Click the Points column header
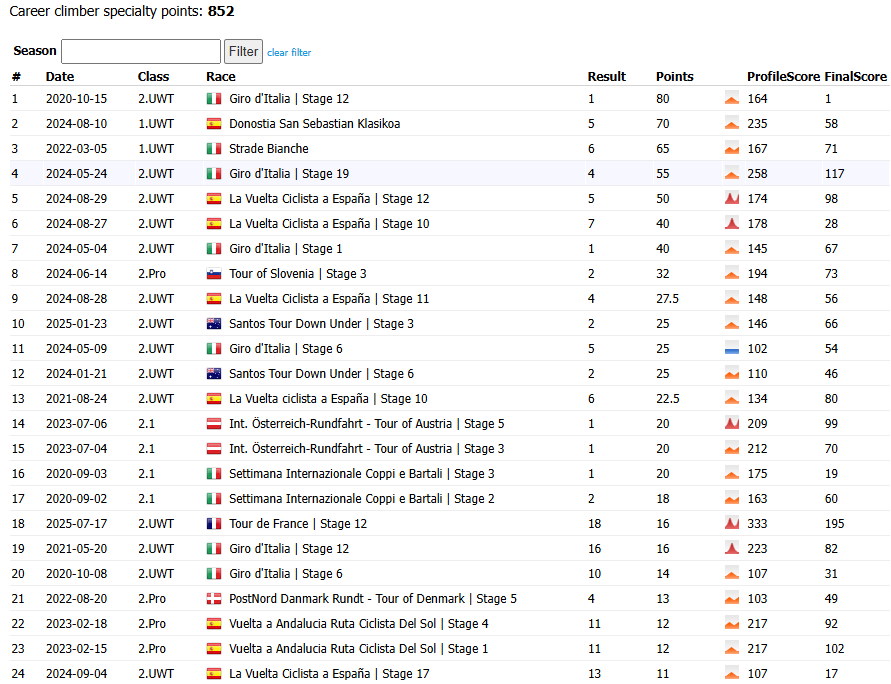The image size is (891, 684). pyautogui.click(x=675, y=77)
